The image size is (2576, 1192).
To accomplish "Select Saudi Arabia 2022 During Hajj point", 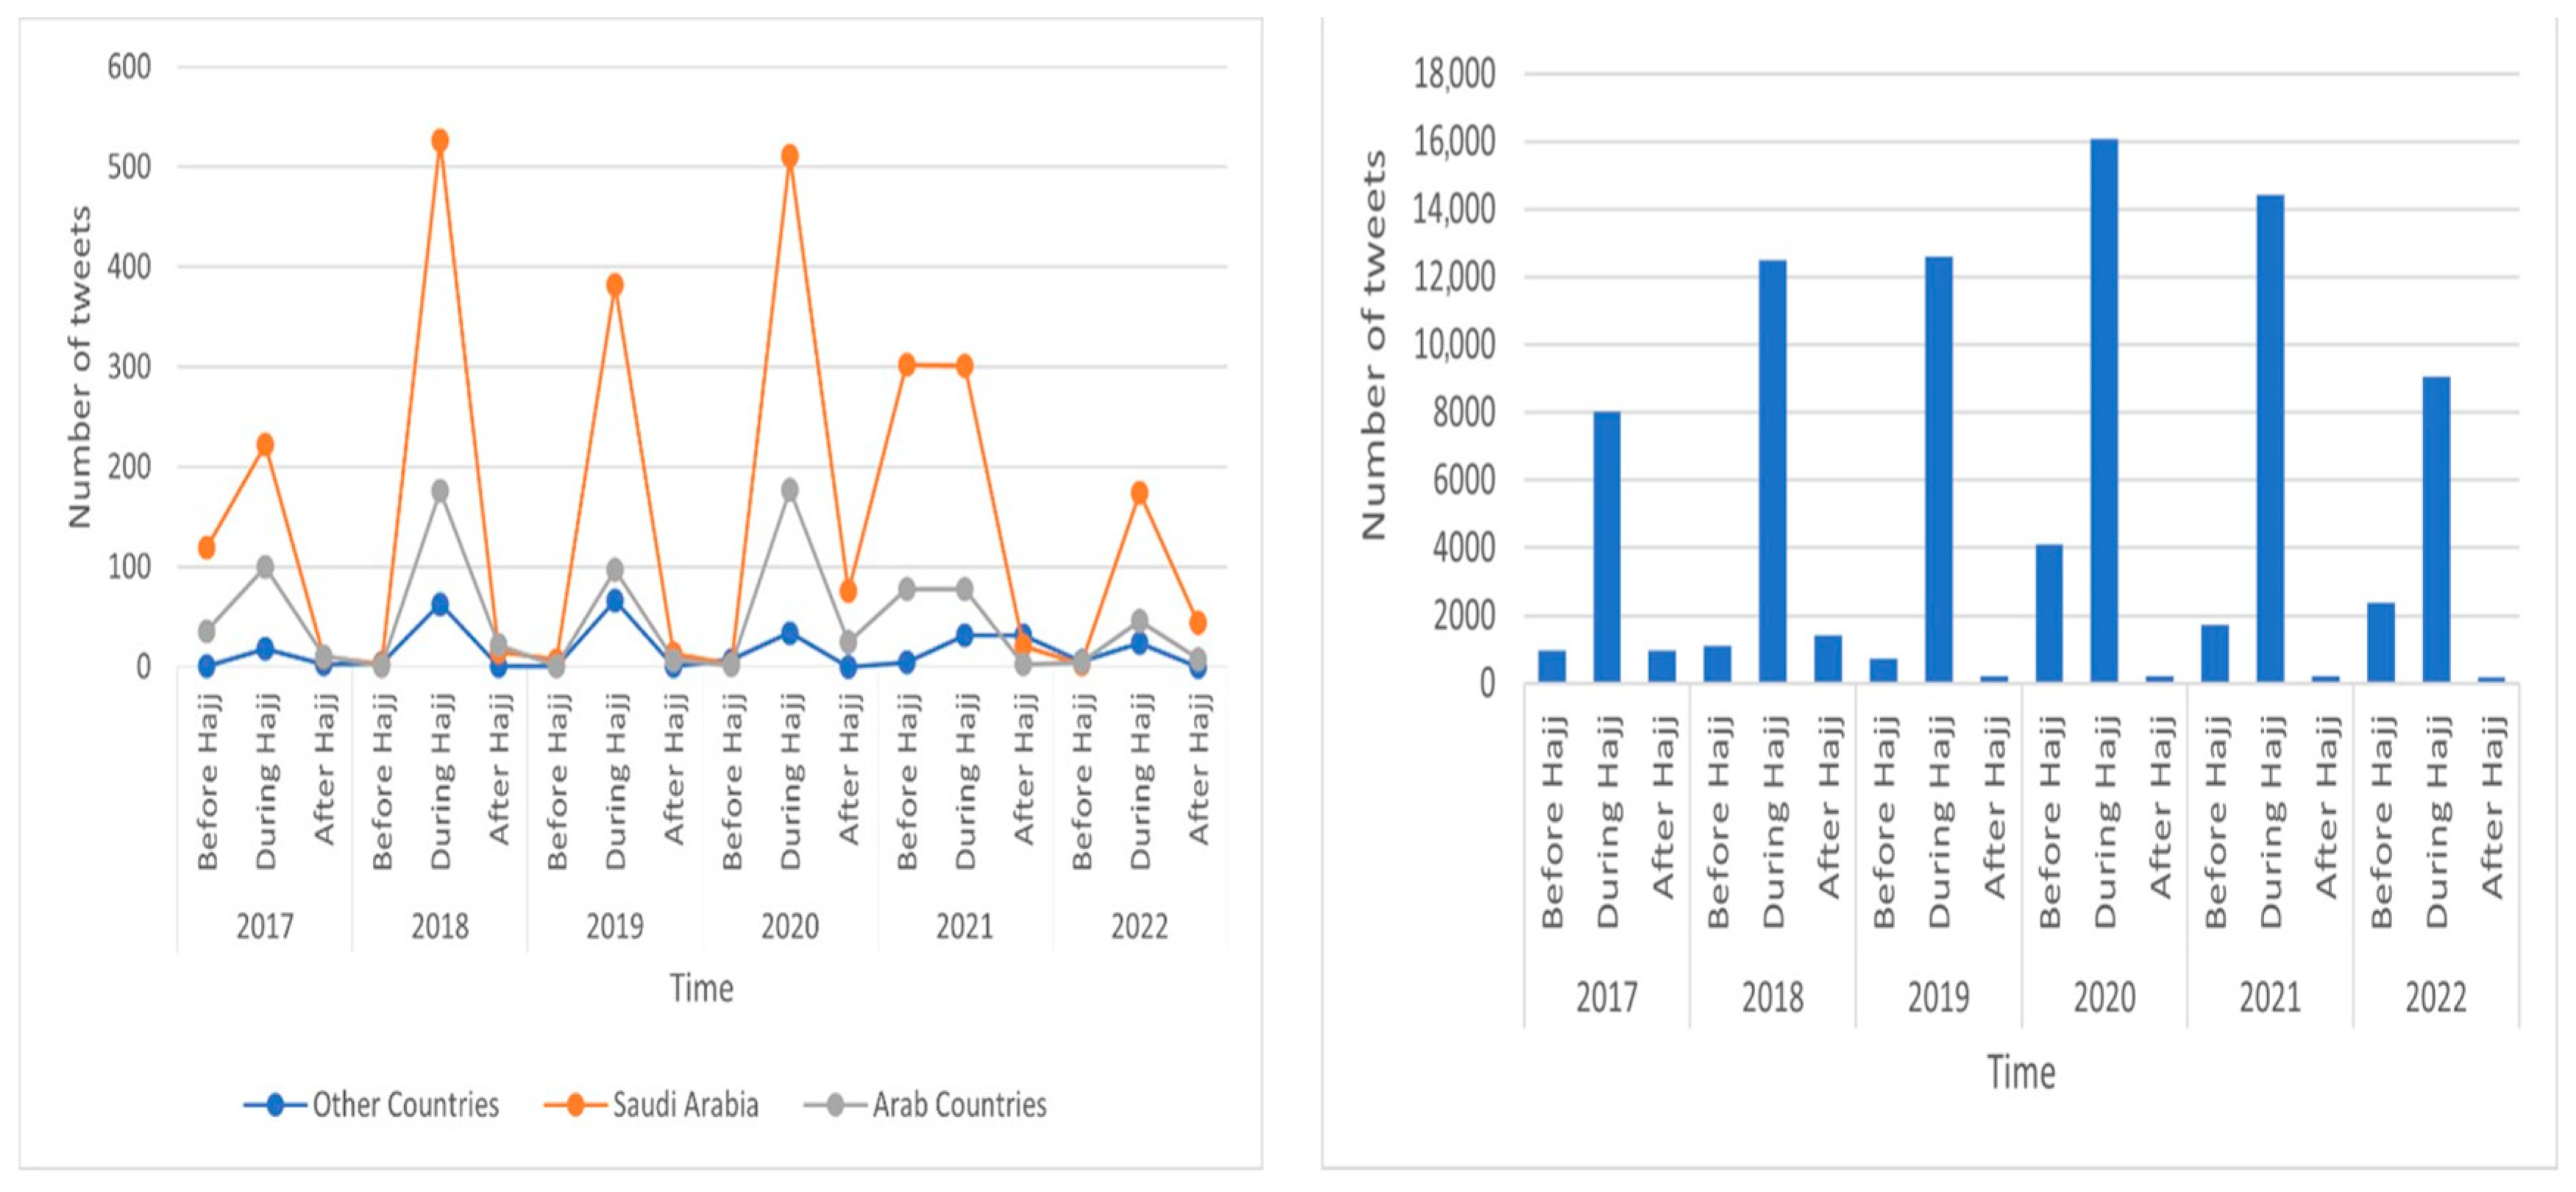I will 1139,493.
